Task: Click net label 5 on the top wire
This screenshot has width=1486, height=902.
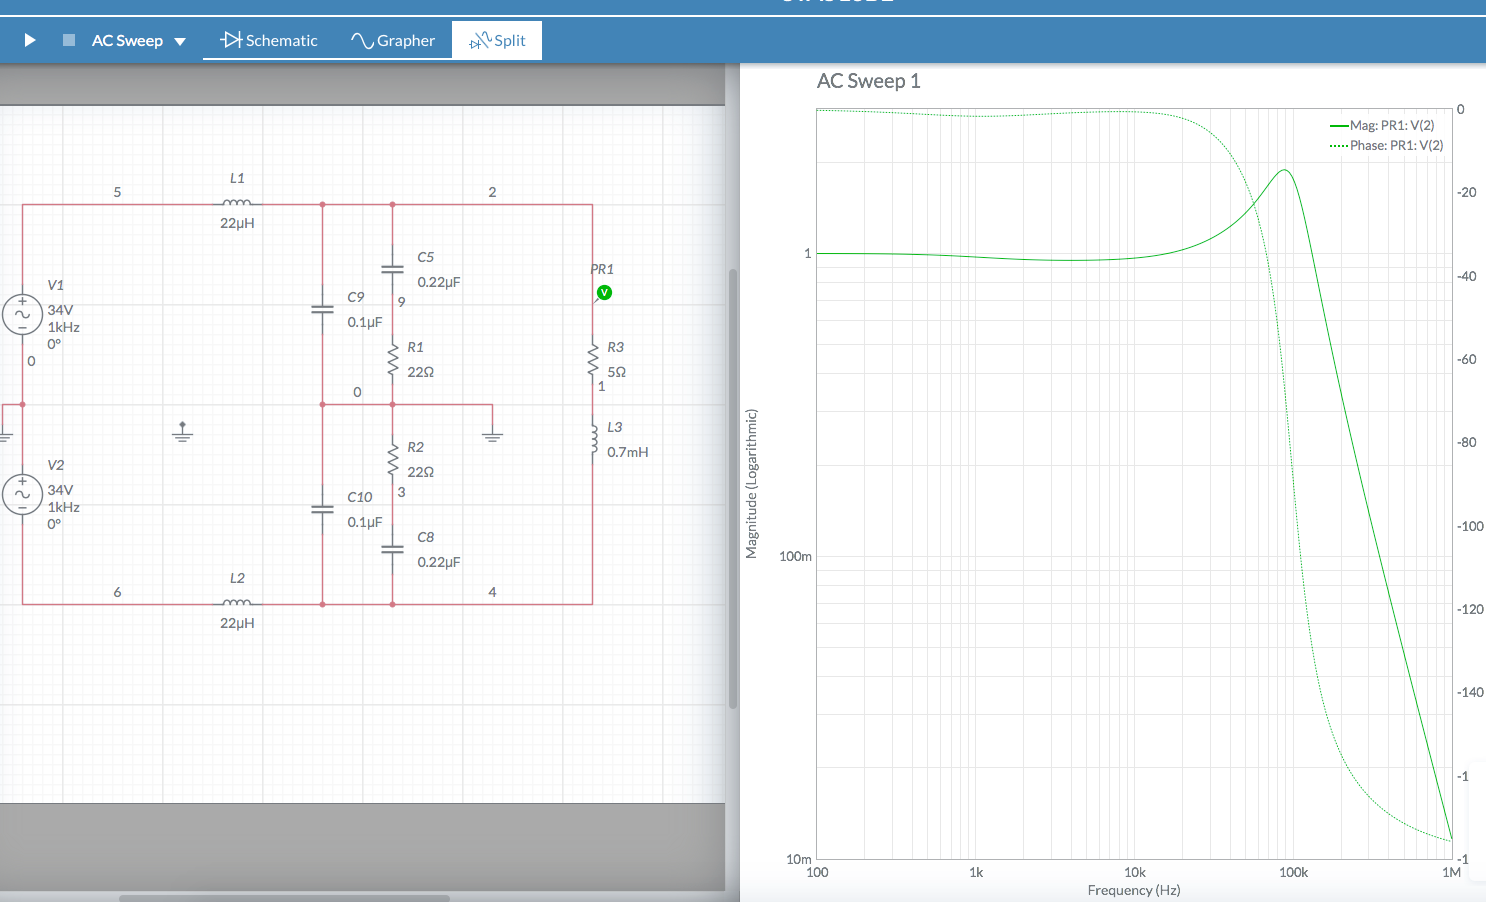Action: point(117,192)
